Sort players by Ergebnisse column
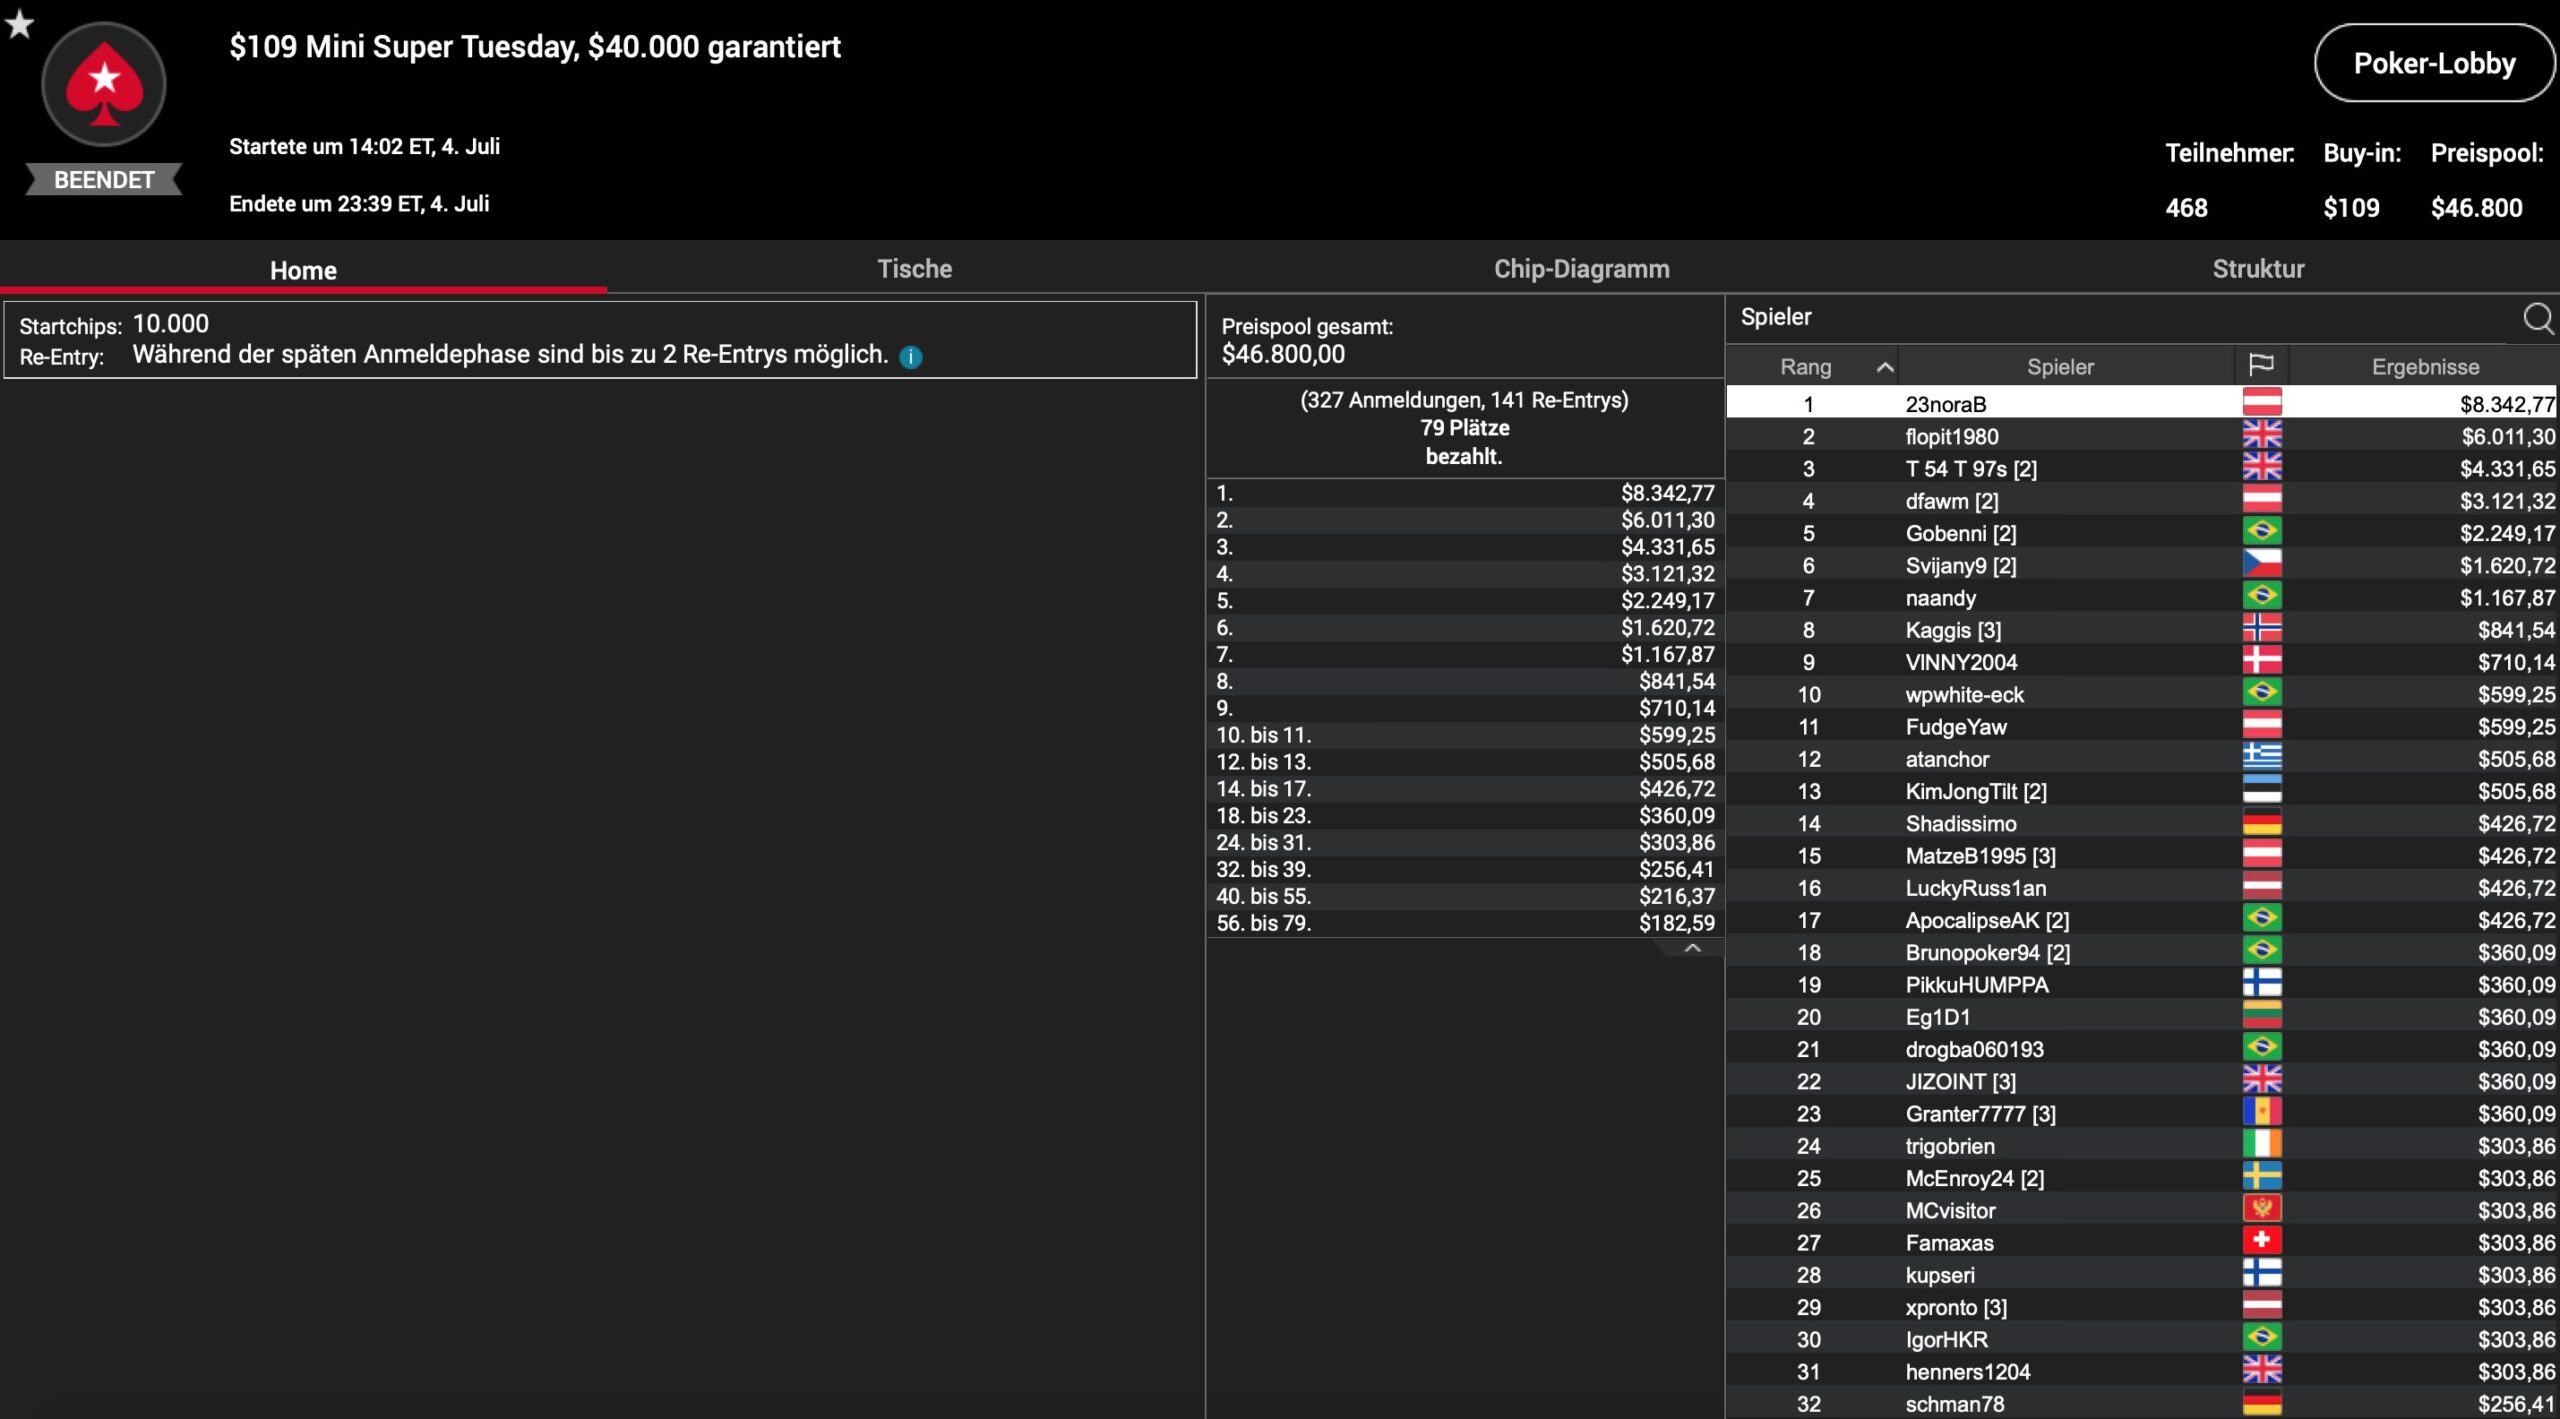The width and height of the screenshot is (2560, 1419). coord(2424,367)
